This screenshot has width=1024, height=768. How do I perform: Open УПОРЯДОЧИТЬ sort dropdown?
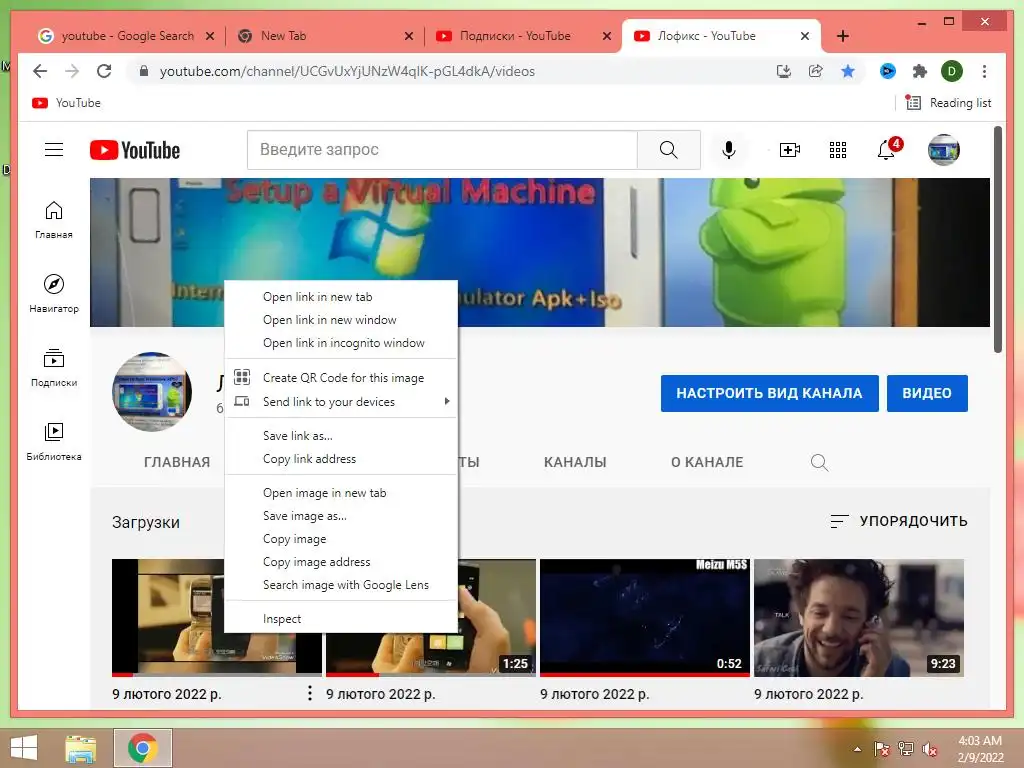click(899, 521)
